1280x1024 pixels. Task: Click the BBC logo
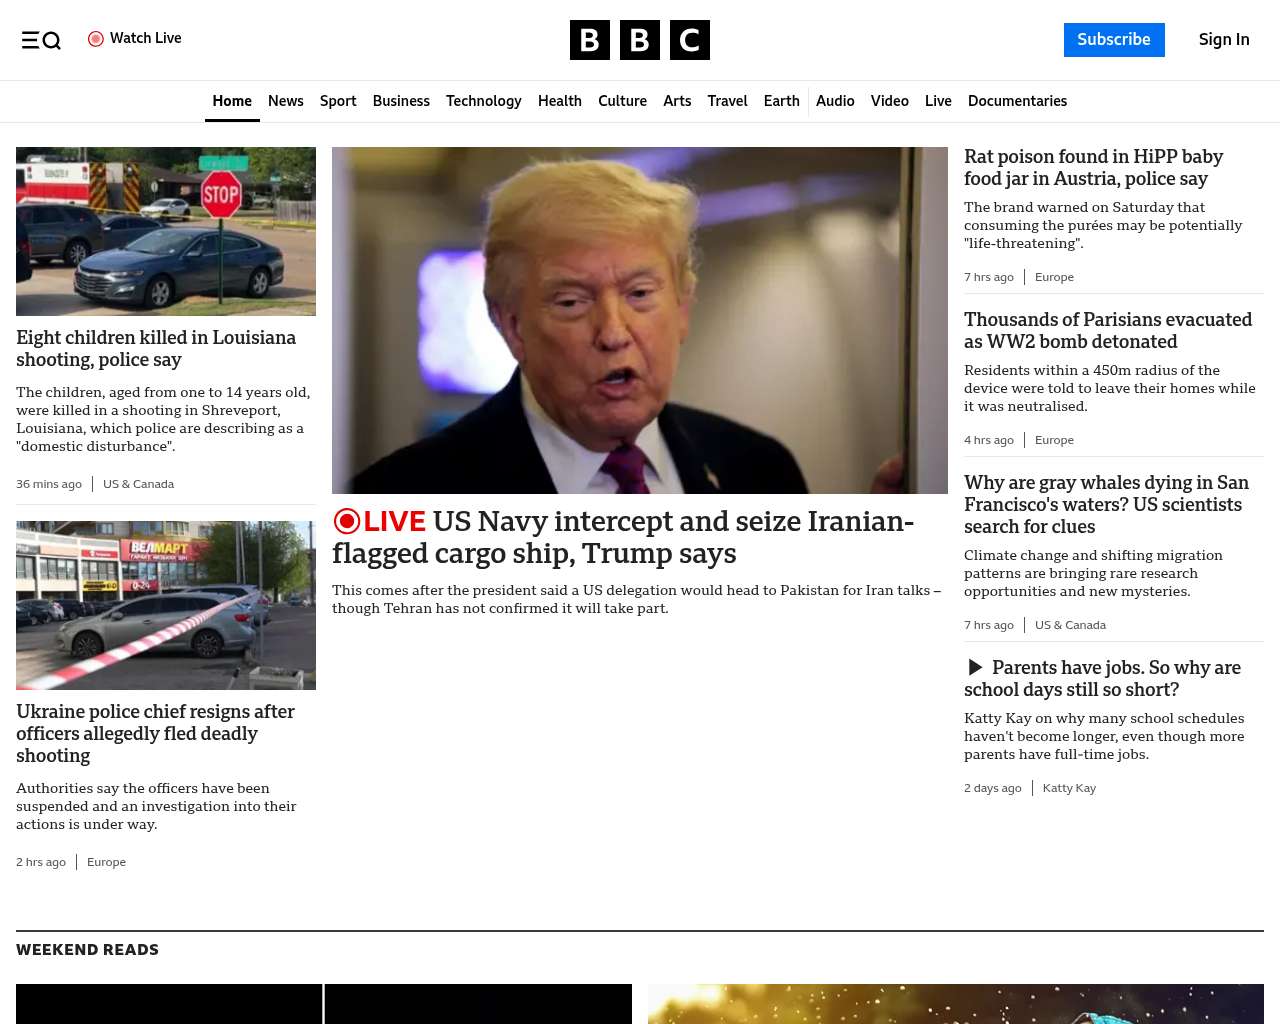tap(639, 40)
